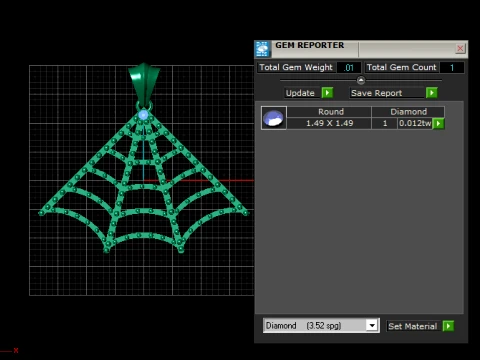Image resolution: width=480 pixels, height=360 pixels.
Task: Click the Diamond column header cell
Action: click(x=408, y=112)
